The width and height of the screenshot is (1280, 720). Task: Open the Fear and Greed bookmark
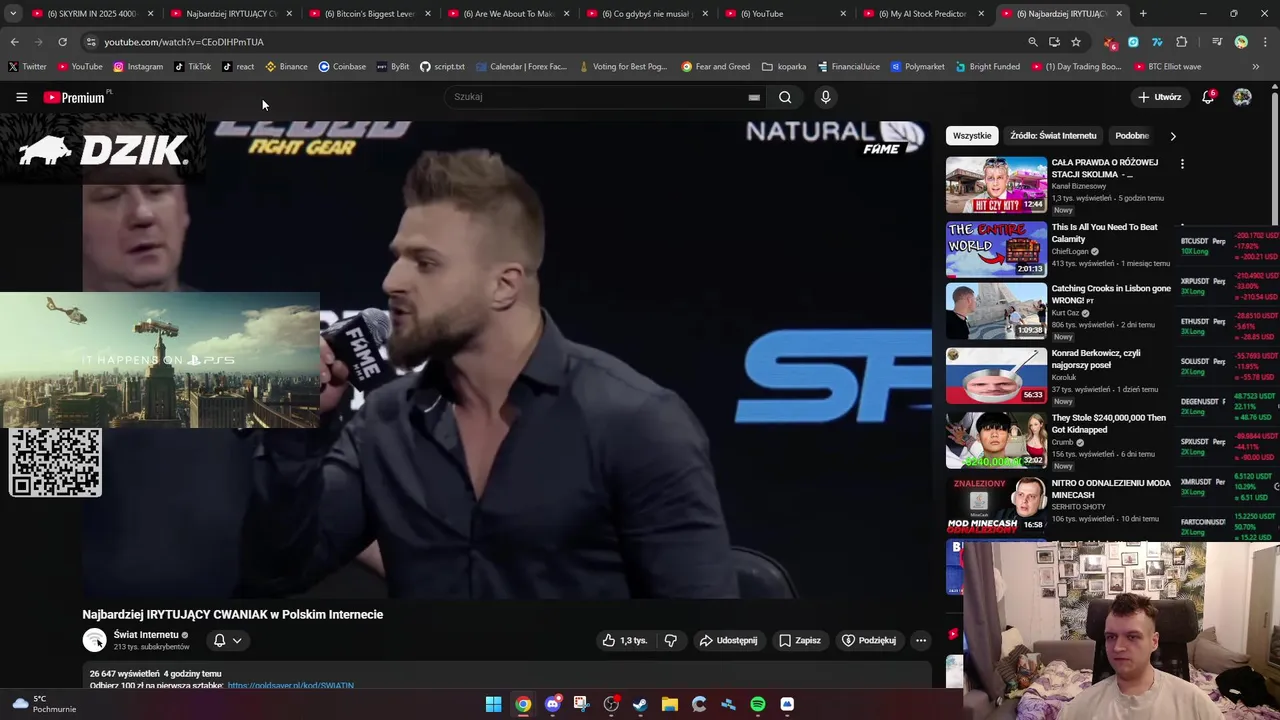[x=716, y=66]
